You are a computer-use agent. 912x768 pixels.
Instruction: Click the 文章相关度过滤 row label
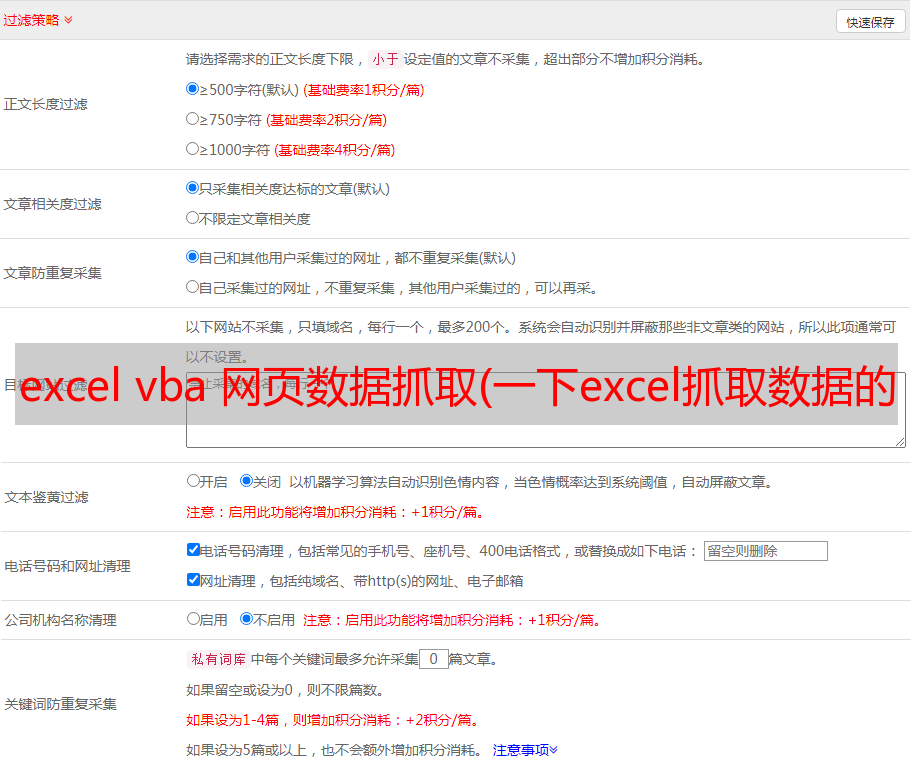[x=52, y=204]
